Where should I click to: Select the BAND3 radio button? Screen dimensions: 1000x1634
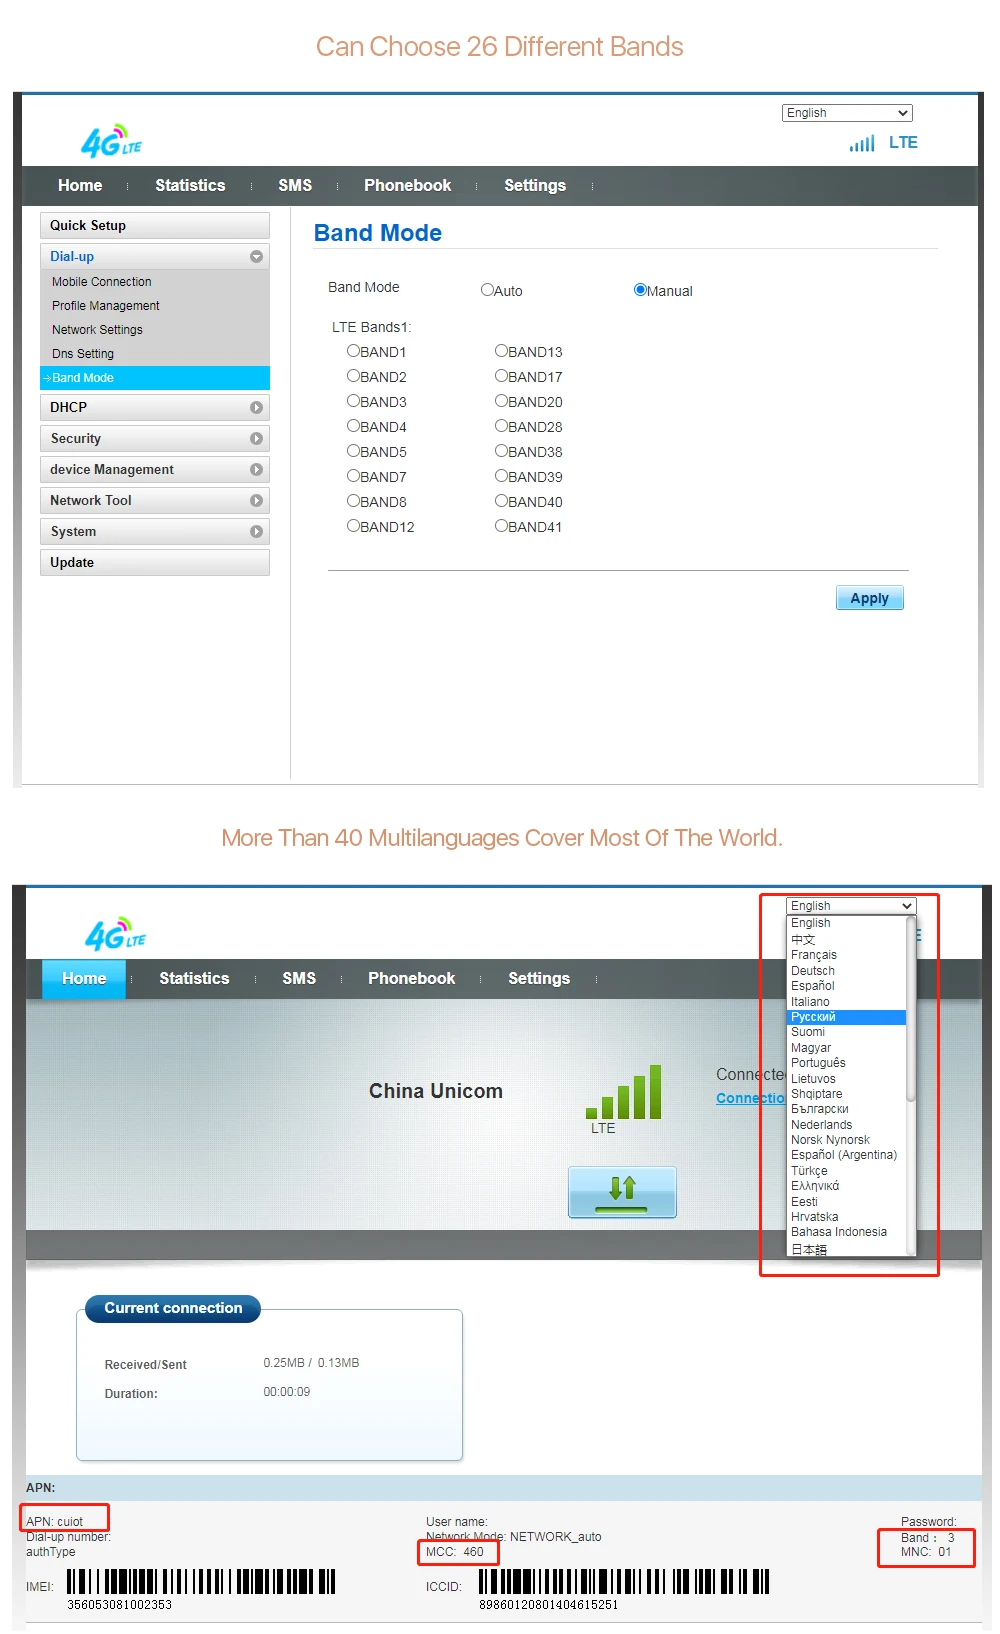[353, 401]
